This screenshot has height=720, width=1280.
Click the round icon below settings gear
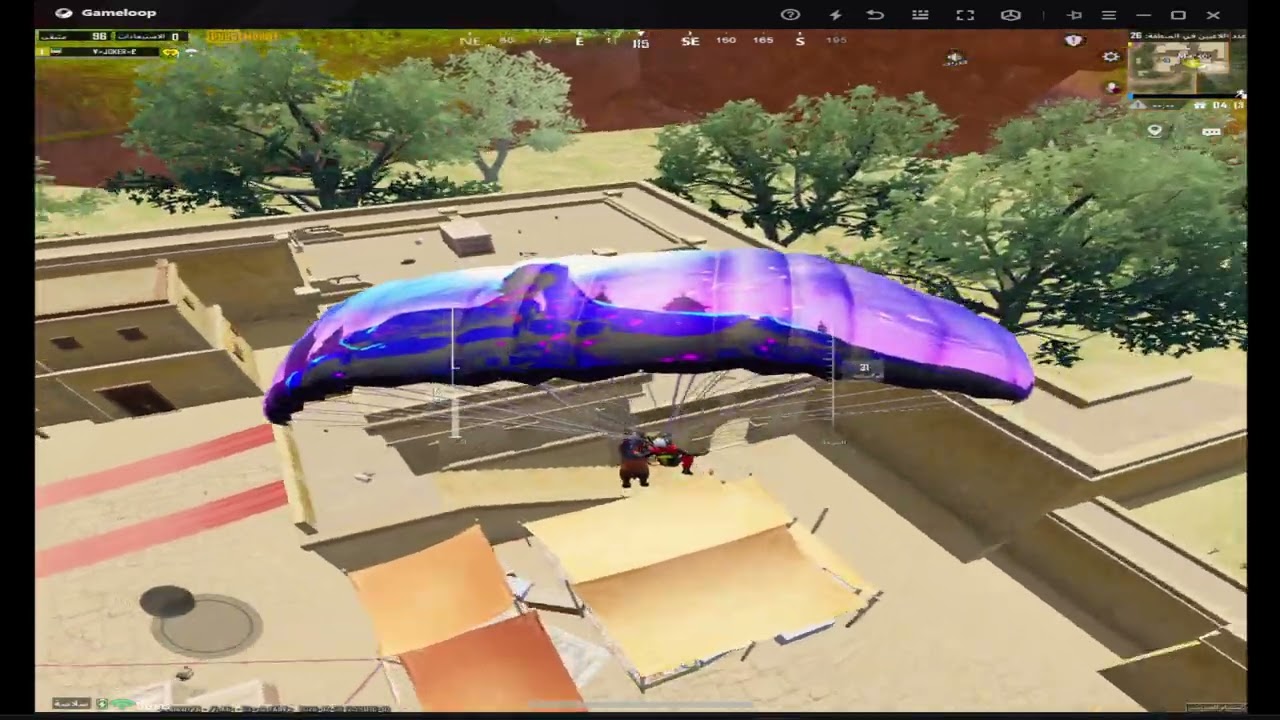pos(1112,87)
